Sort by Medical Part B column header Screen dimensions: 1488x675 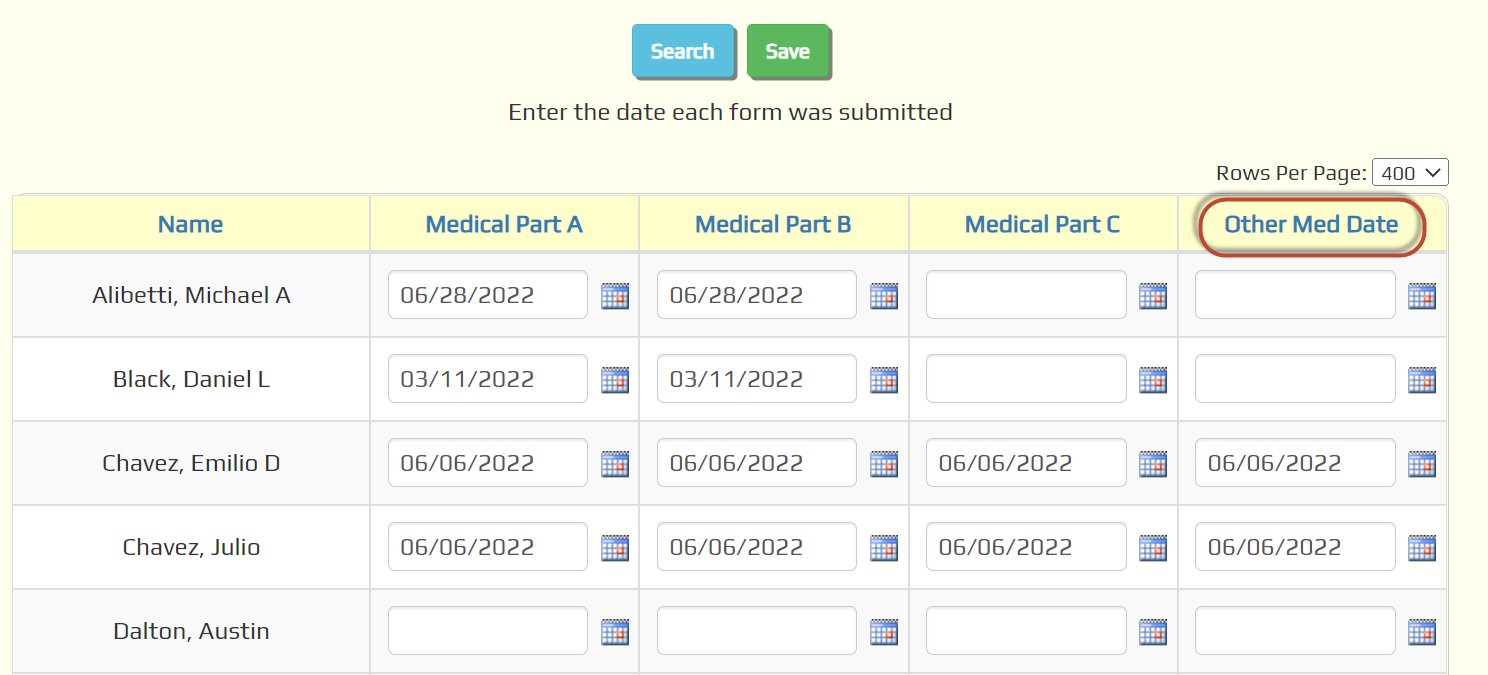click(x=773, y=224)
